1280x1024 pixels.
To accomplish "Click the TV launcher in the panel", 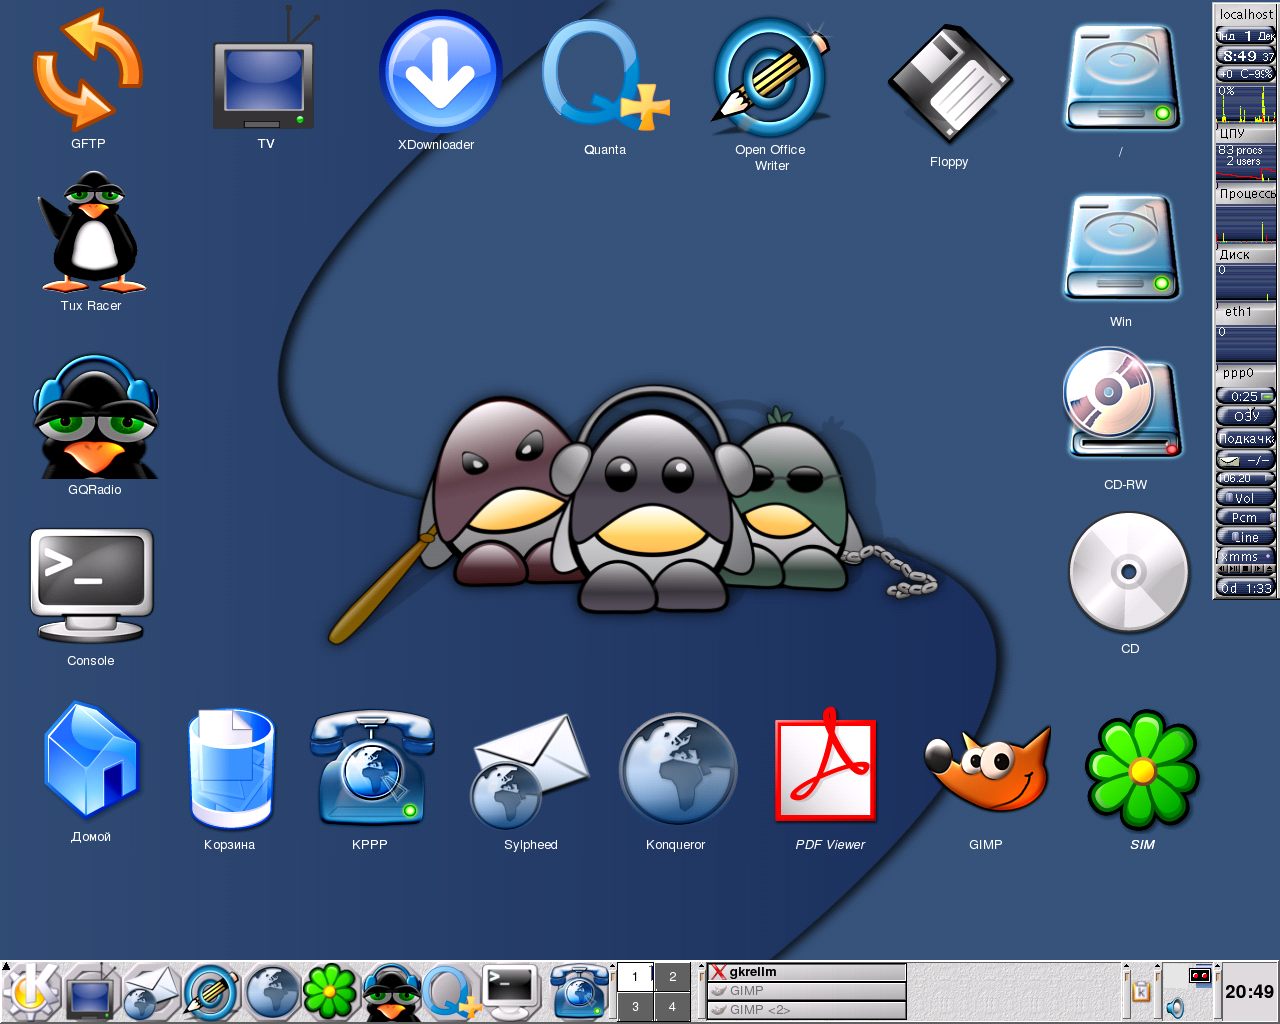I will click(x=91, y=993).
